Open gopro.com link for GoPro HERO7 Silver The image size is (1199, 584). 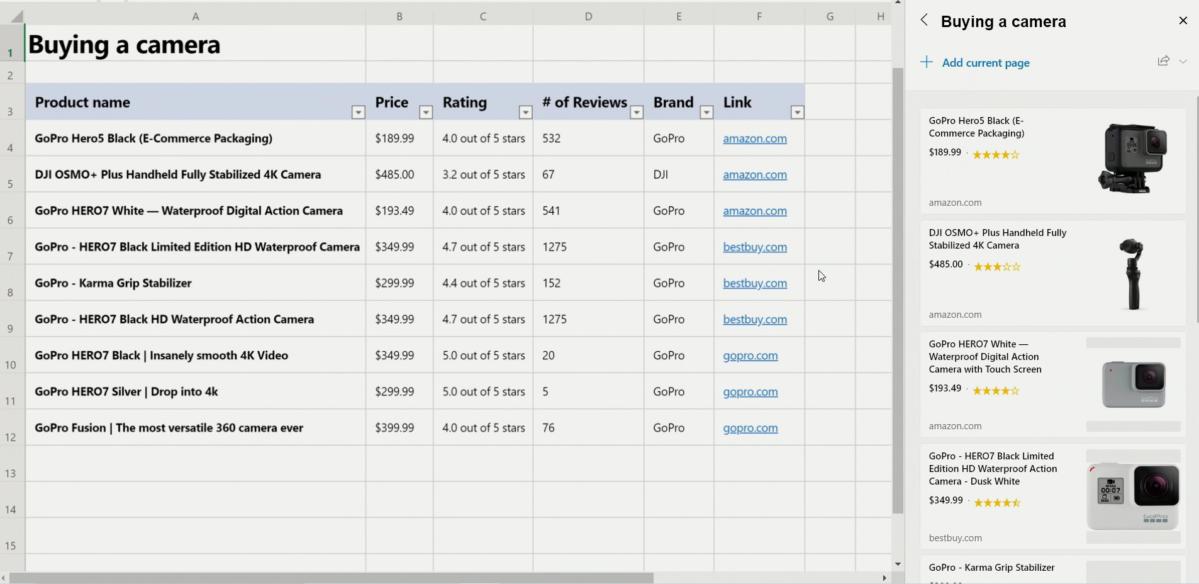750,391
